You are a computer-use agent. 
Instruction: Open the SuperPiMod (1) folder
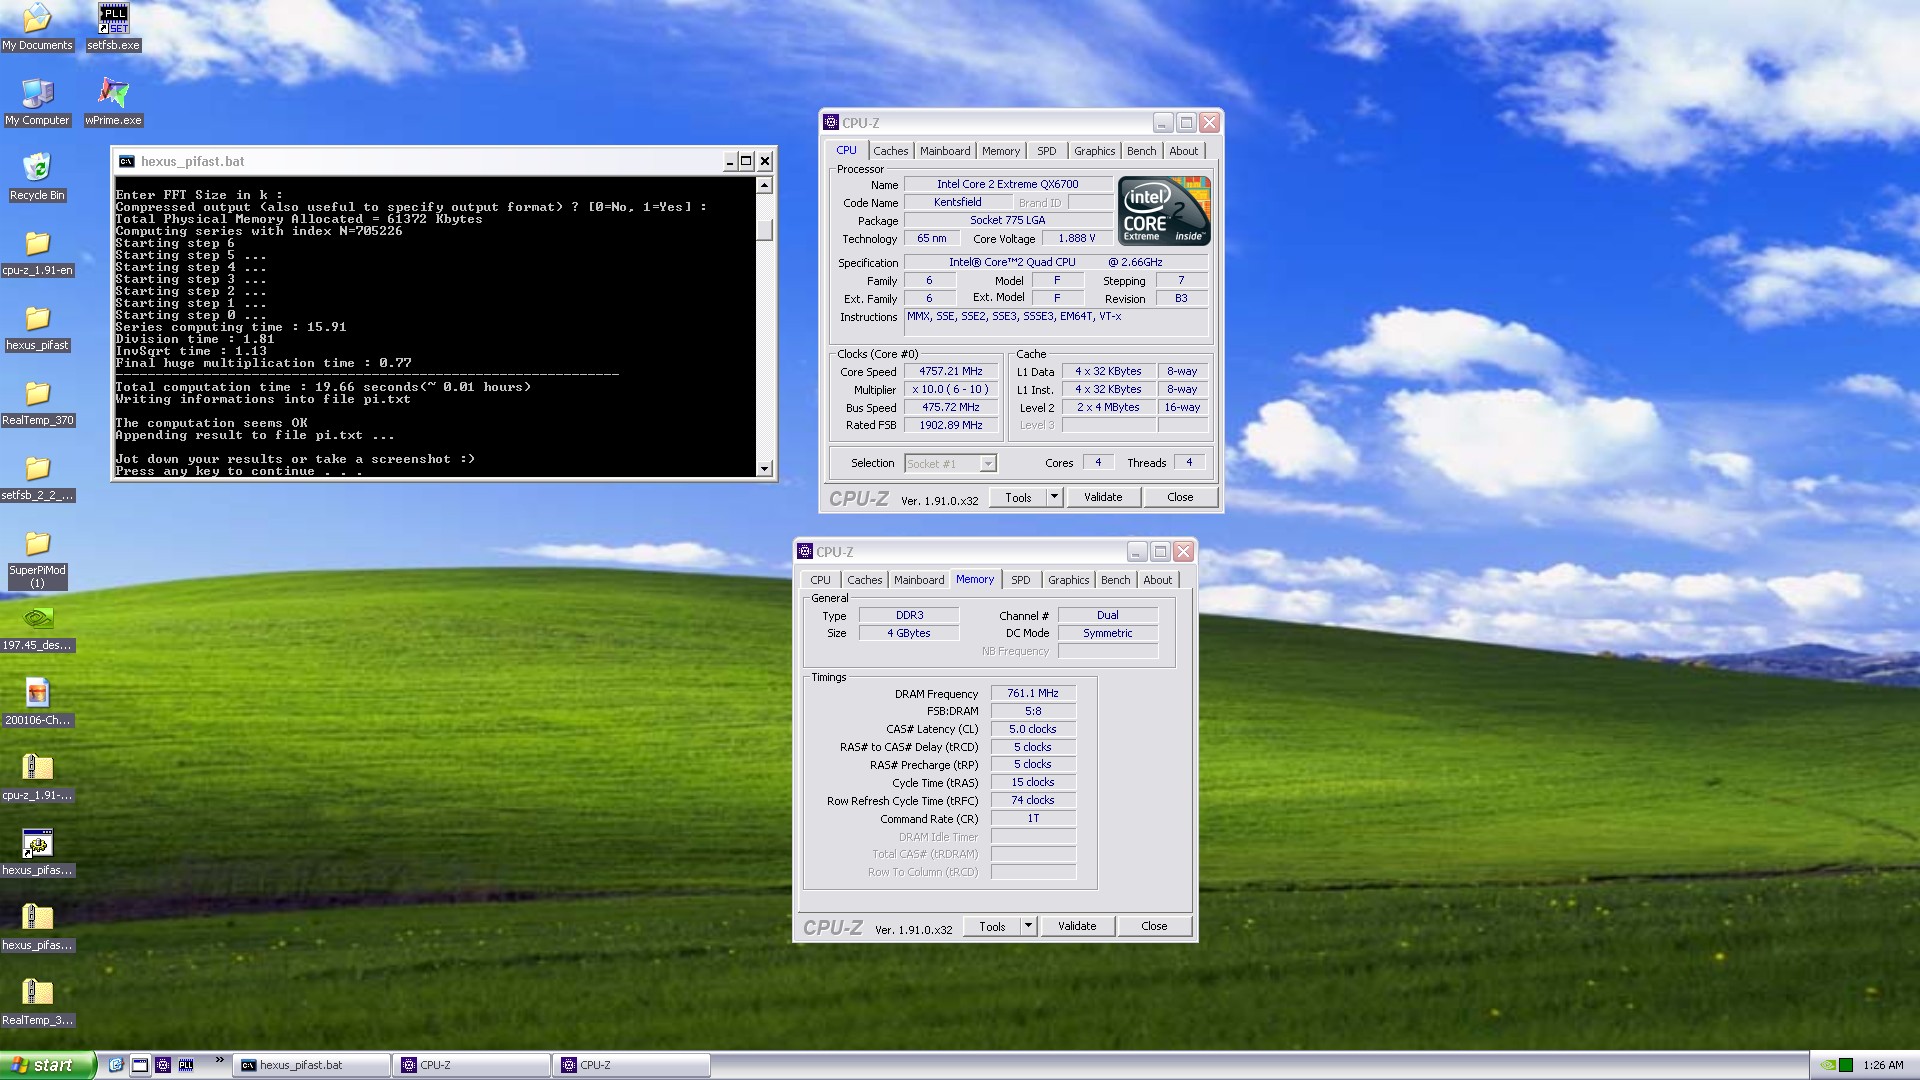(x=37, y=558)
